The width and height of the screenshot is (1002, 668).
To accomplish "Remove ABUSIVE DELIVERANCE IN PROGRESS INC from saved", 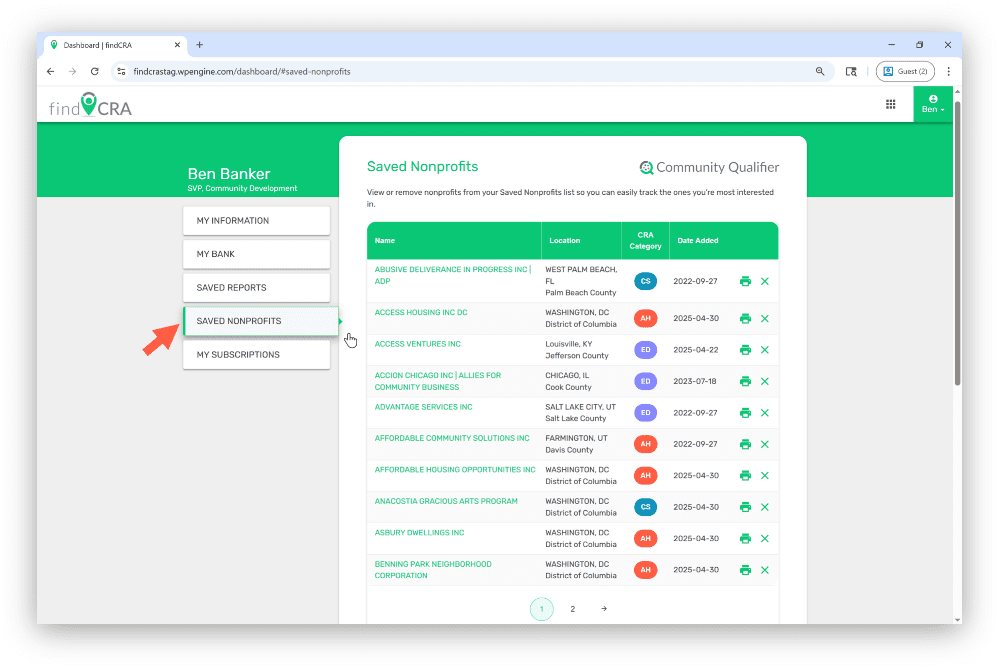I will pyautogui.click(x=765, y=281).
